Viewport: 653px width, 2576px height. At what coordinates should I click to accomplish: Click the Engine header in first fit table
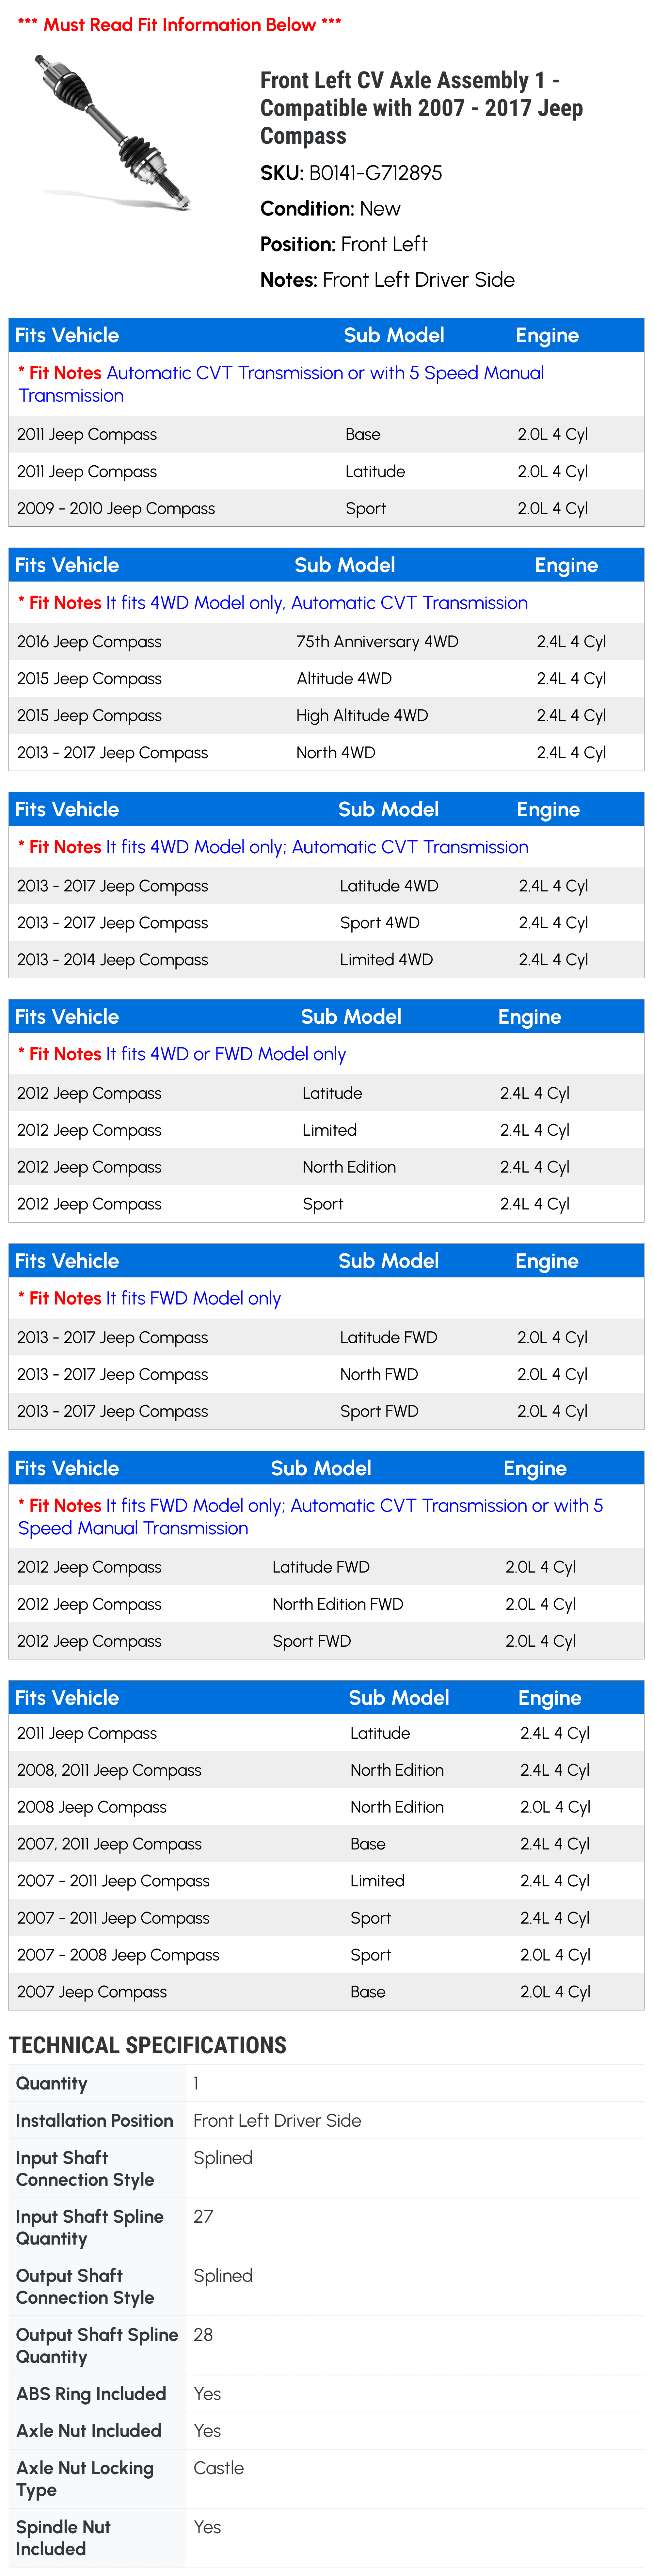tap(547, 335)
